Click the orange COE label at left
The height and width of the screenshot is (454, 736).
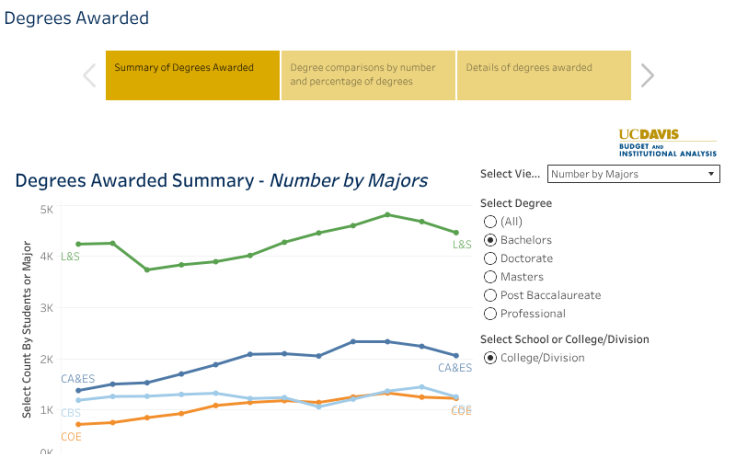point(71,437)
